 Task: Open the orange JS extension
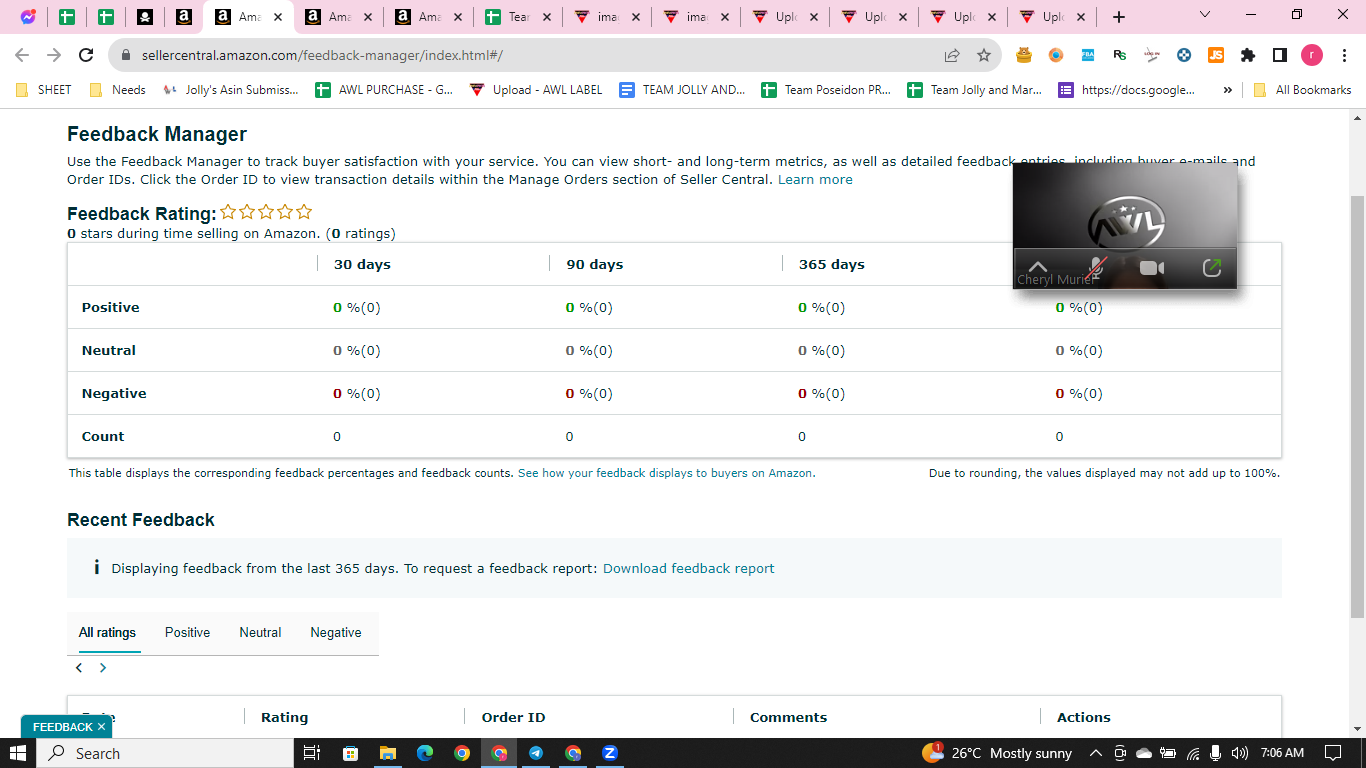pos(1216,55)
